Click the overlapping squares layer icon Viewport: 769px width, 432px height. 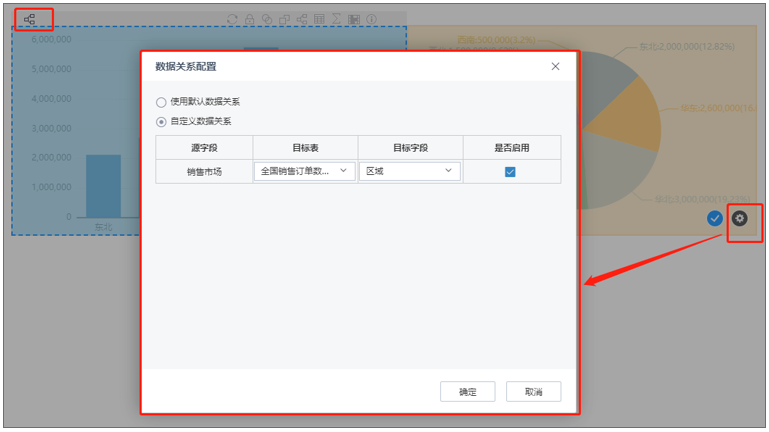tap(284, 19)
